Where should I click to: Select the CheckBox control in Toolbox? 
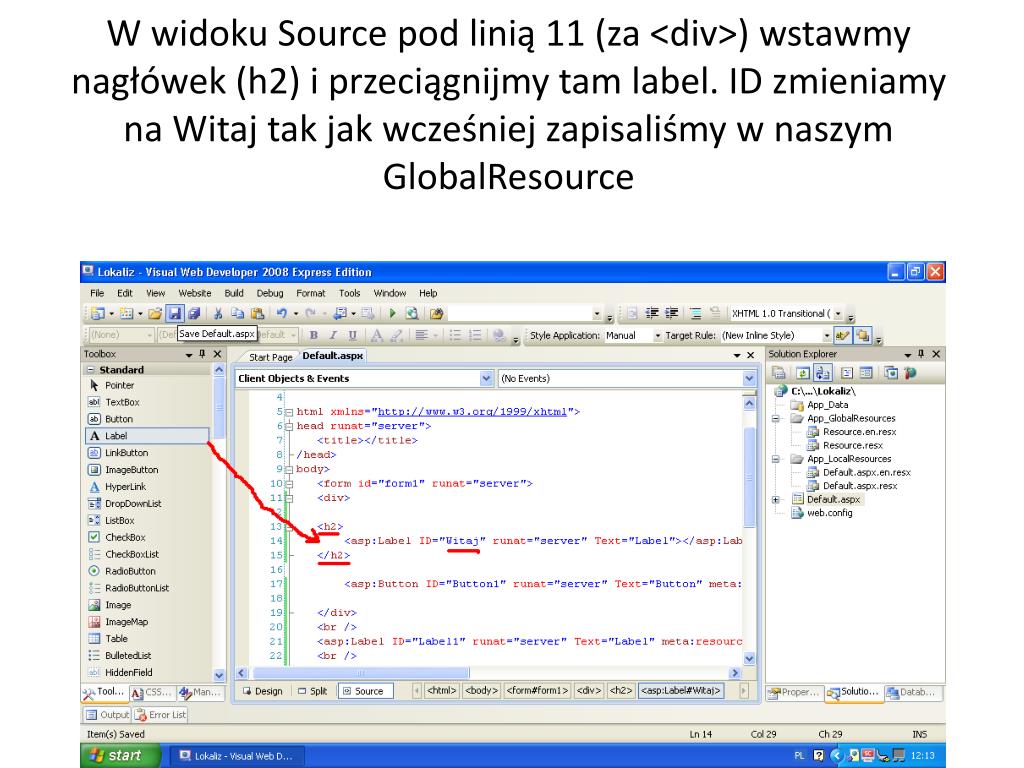tap(147, 537)
